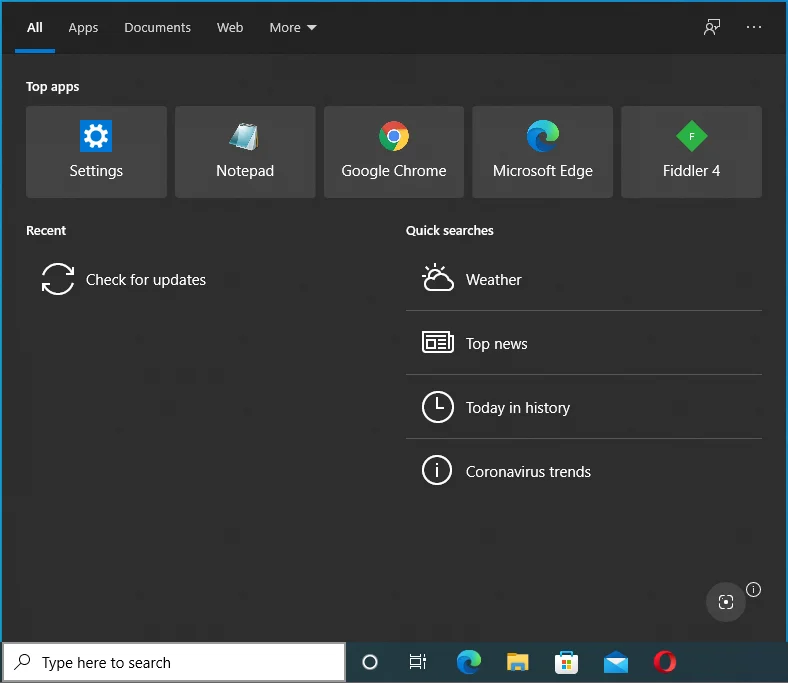This screenshot has height=683, width=788.
Task: Open the Weather quick search
Action: (x=583, y=279)
